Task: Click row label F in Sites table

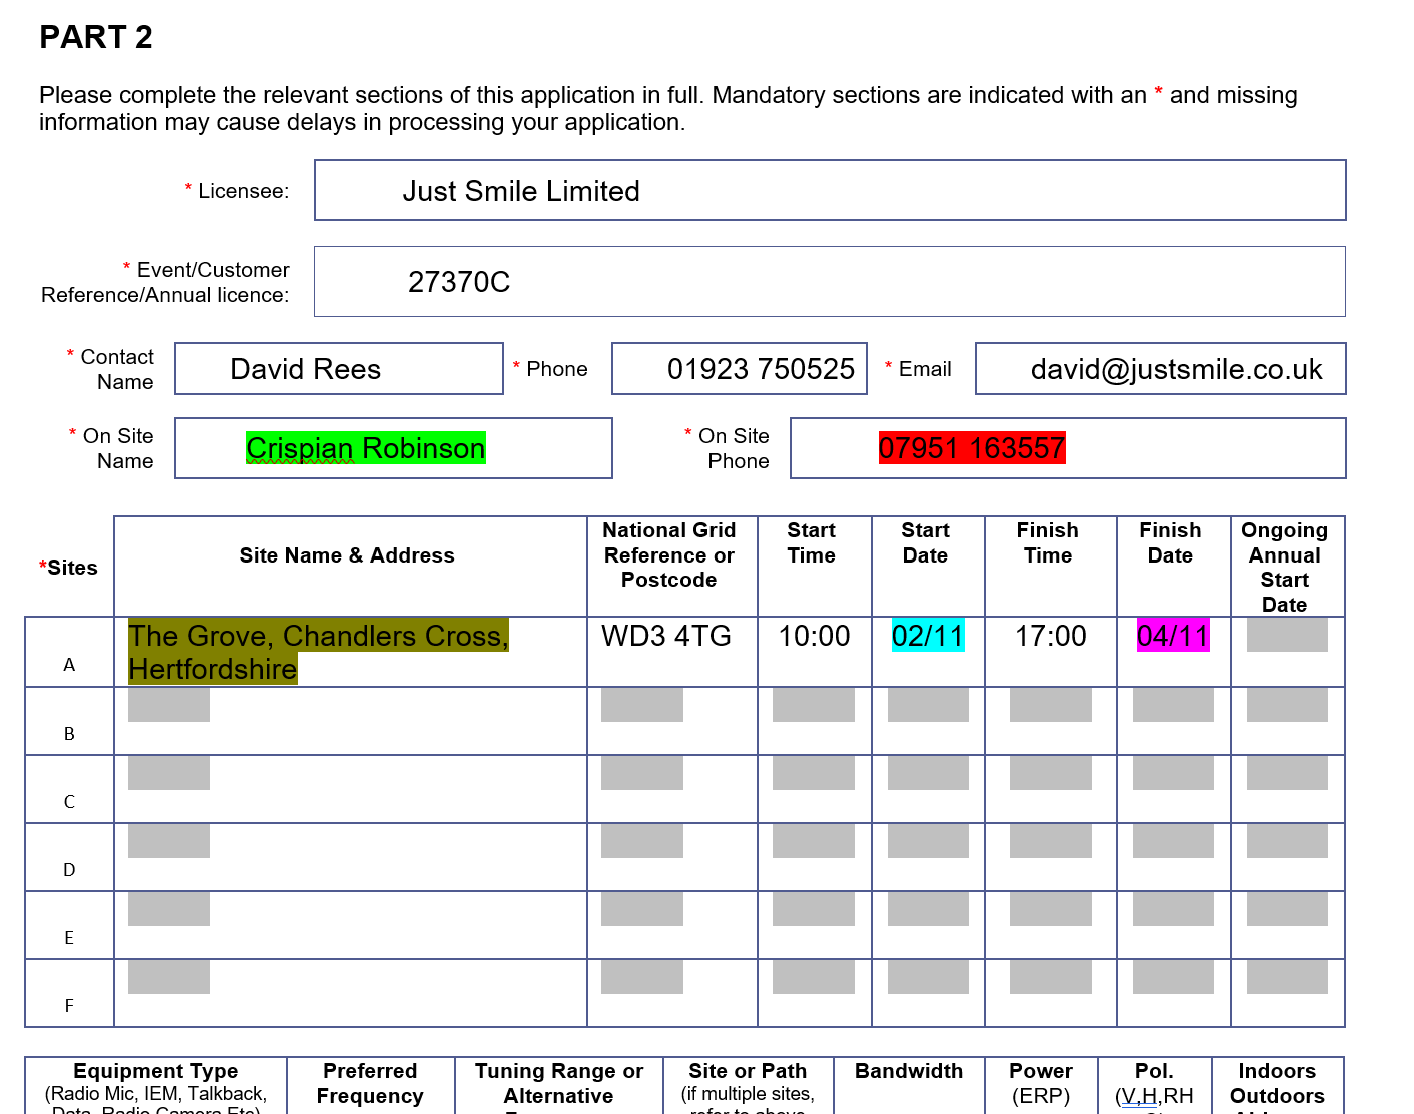Action: 69,1006
